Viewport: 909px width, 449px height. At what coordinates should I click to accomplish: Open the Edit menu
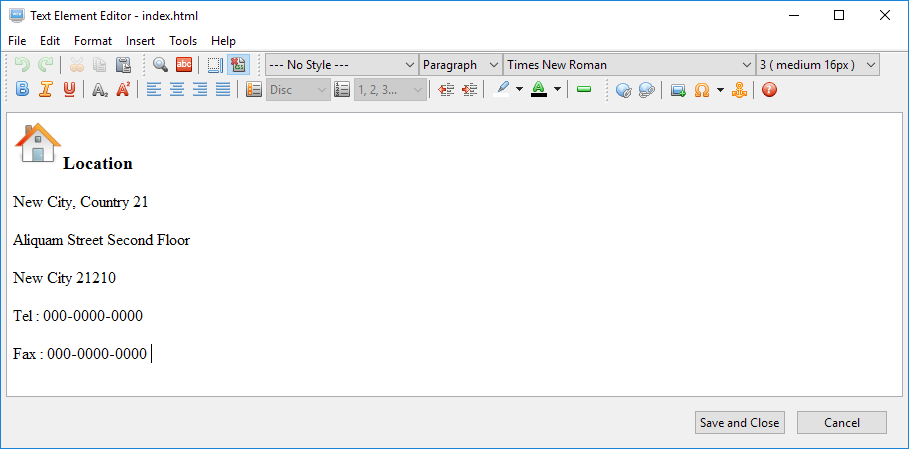click(50, 41)
